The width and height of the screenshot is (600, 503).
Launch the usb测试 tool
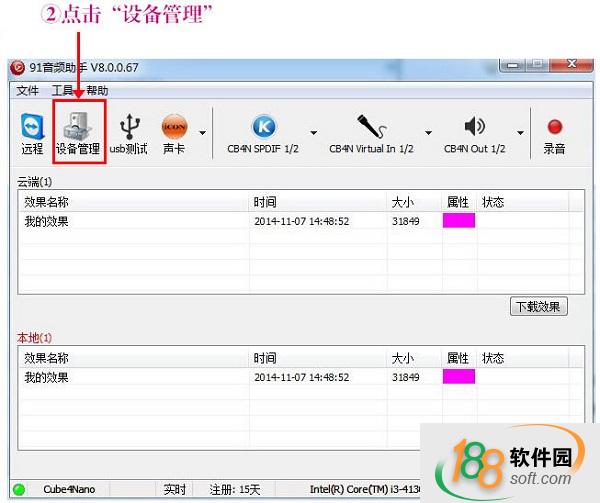(x=129, y=135)
